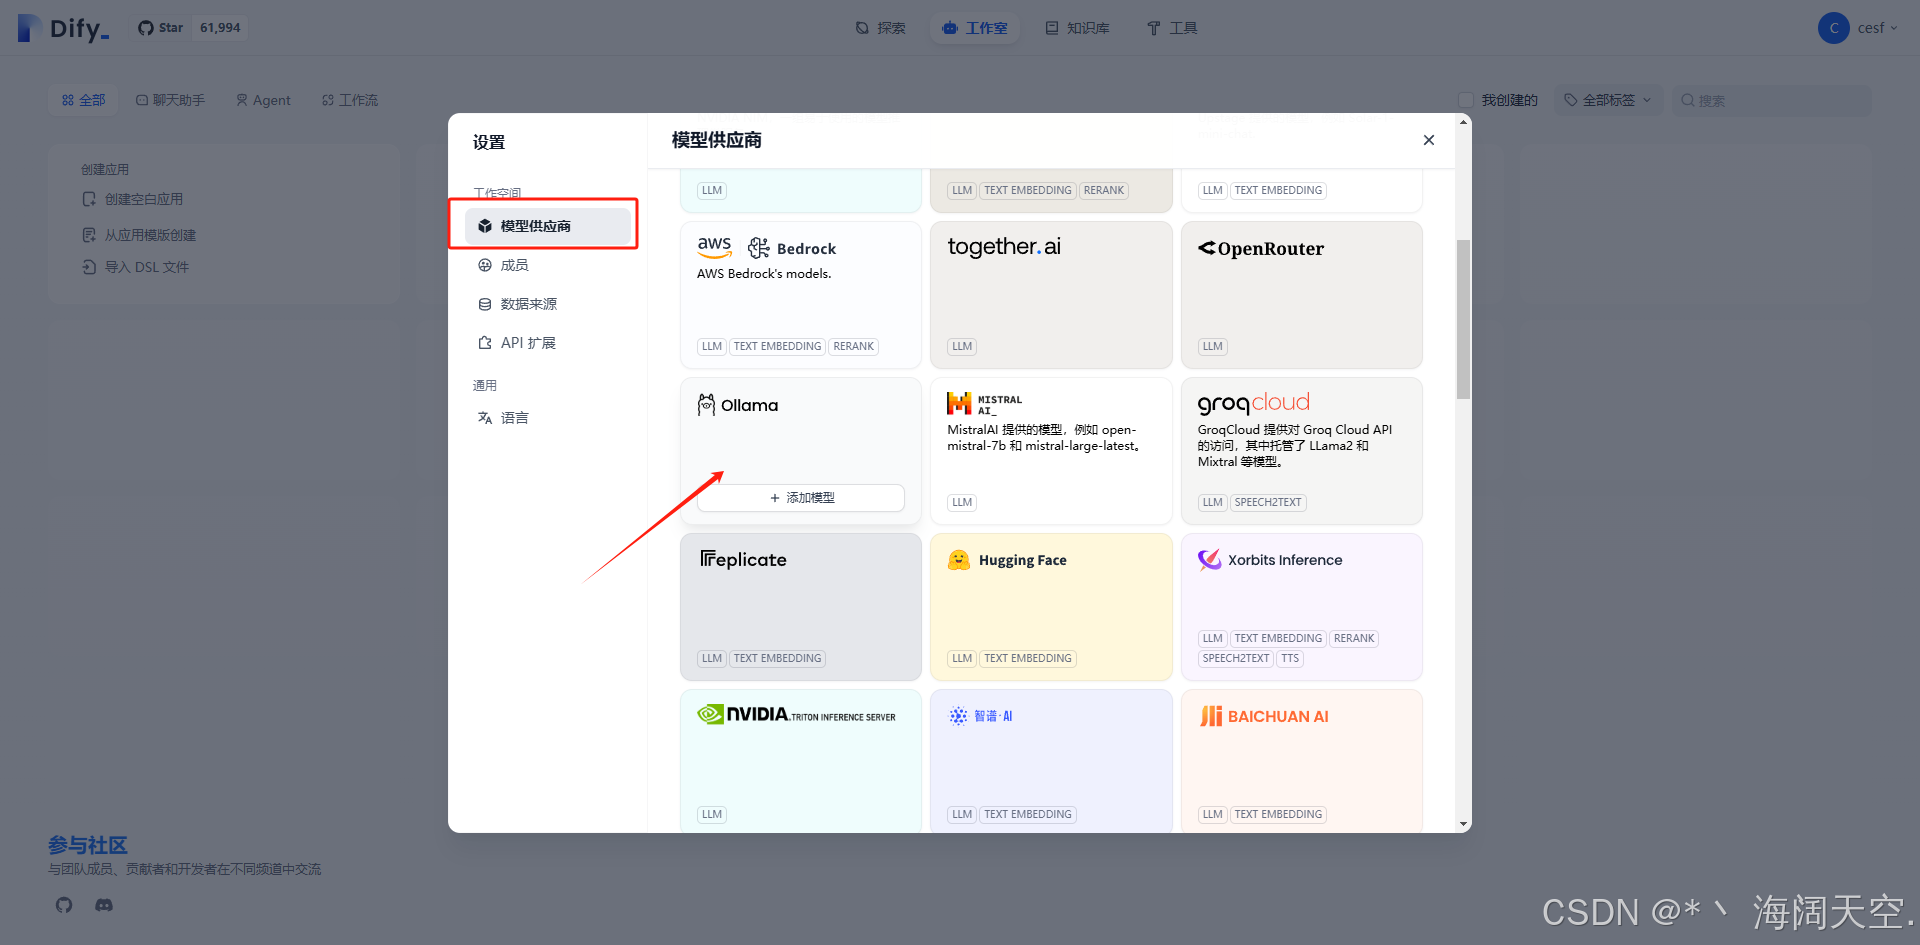Click SPEECH2TEXT tag on groqcloud card
The image size is (1920, 945).
click(1268, 502)
